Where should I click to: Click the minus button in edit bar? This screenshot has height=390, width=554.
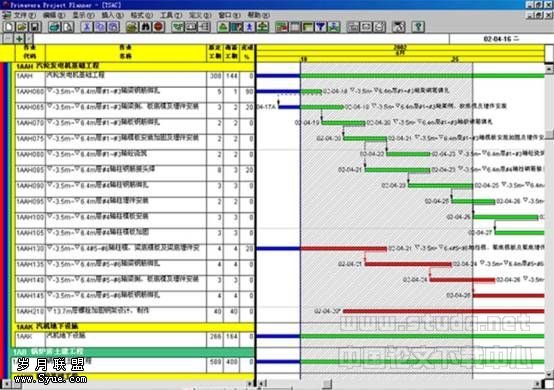click(x=8, y=39)
